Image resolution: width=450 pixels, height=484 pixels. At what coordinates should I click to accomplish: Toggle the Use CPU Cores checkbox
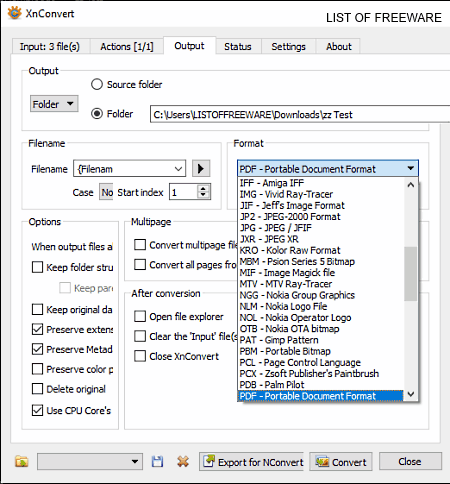coord(37,410)
